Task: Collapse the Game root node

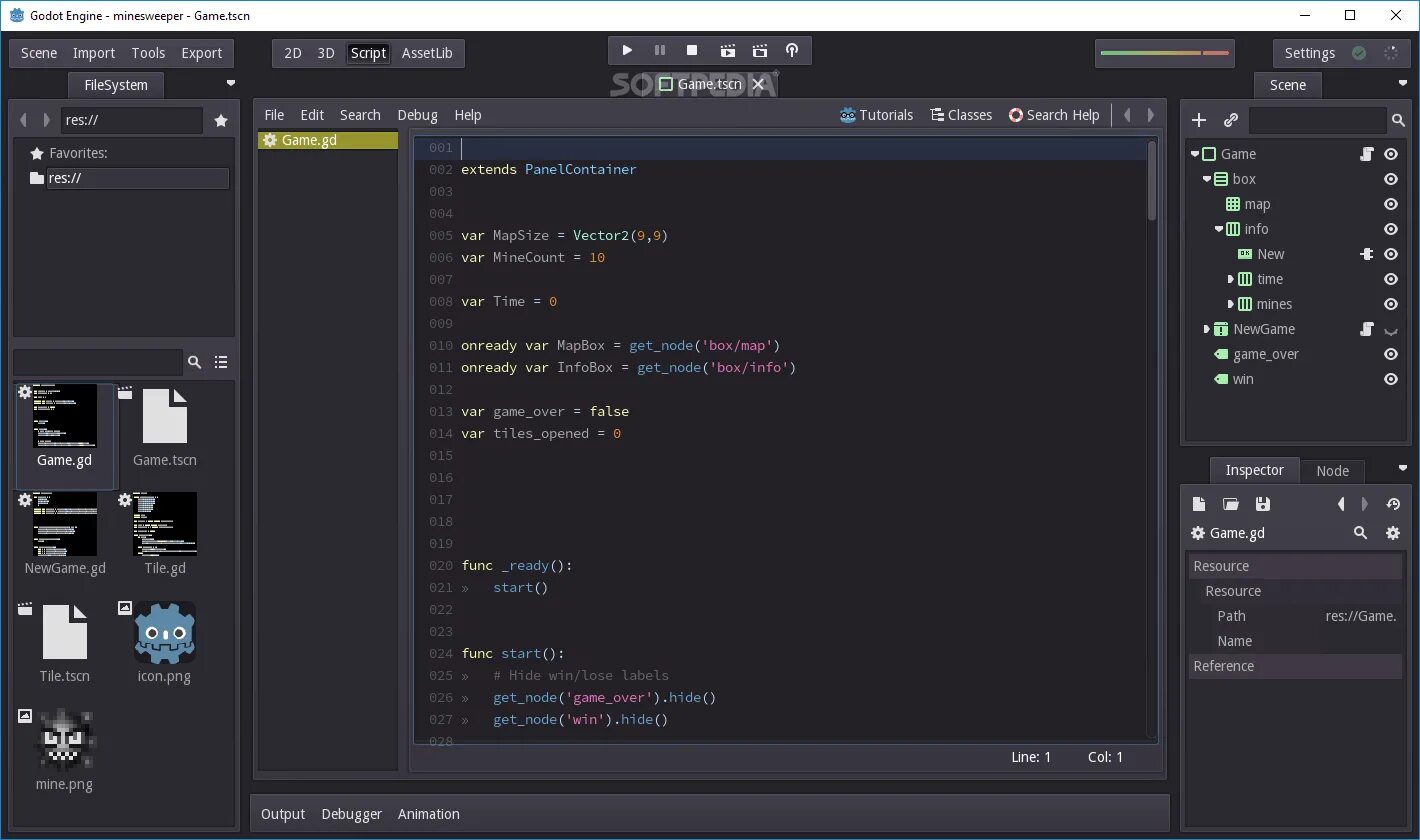Action: tap(1195, 154)
